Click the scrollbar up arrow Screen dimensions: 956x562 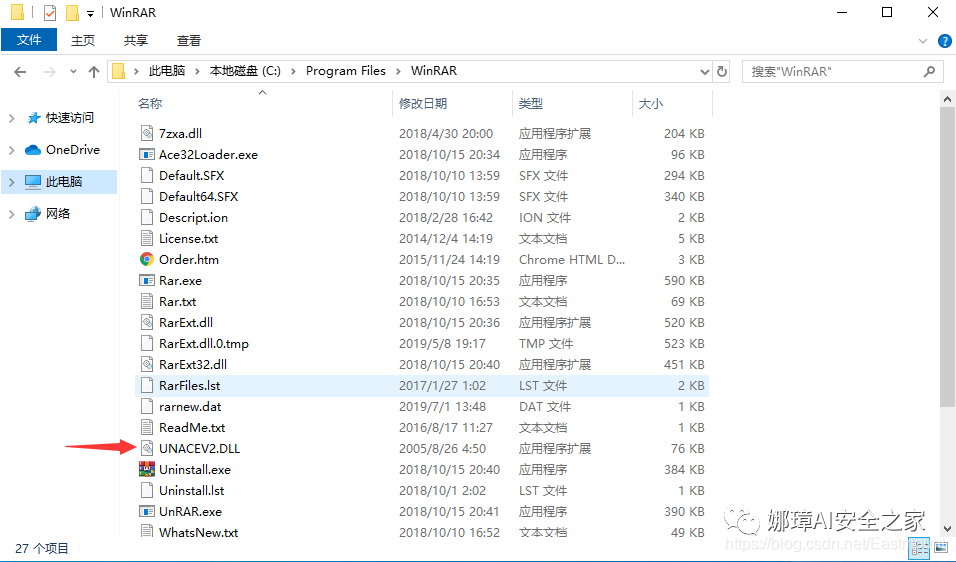(947, 99)
